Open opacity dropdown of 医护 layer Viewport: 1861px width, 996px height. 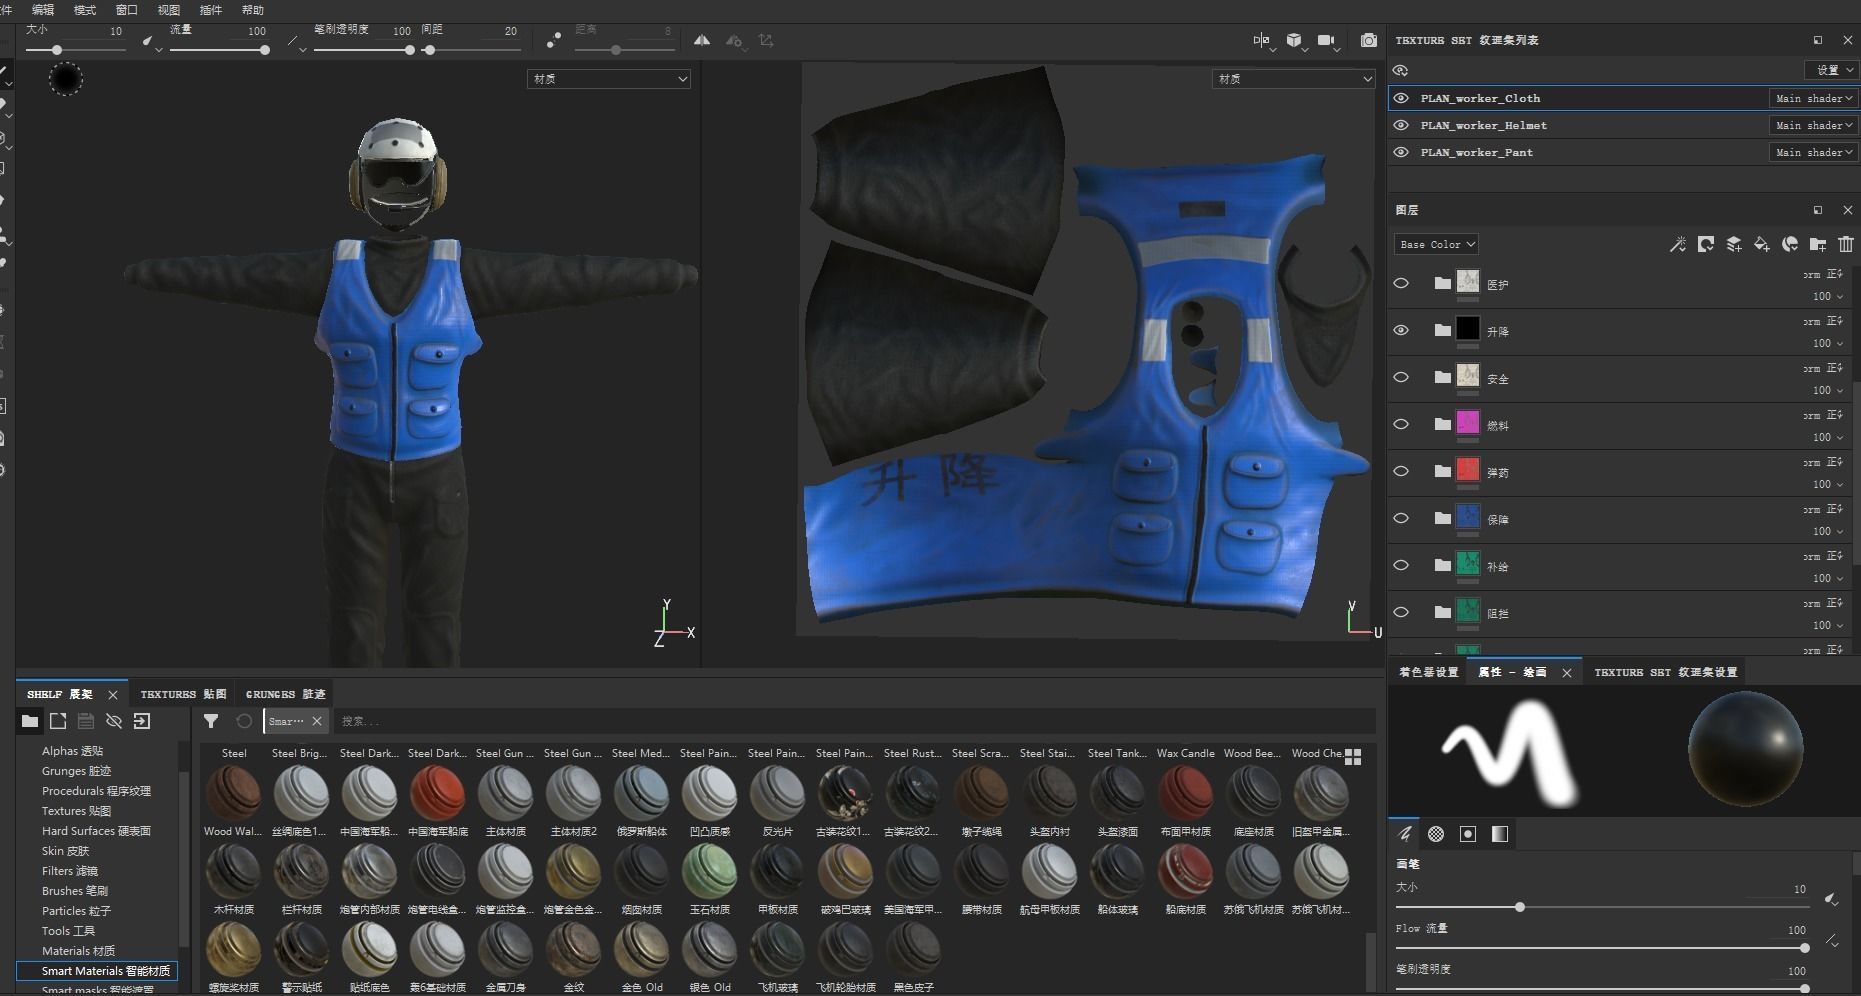[1828, 296]
